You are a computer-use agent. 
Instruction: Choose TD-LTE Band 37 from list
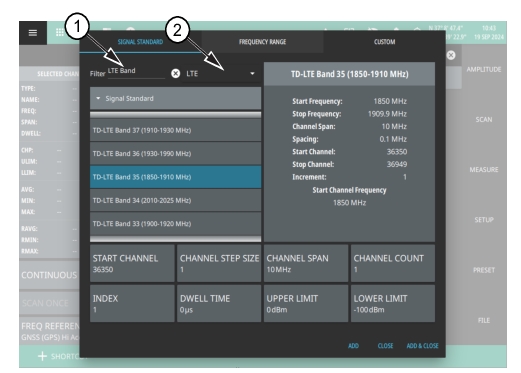(175, 130)
